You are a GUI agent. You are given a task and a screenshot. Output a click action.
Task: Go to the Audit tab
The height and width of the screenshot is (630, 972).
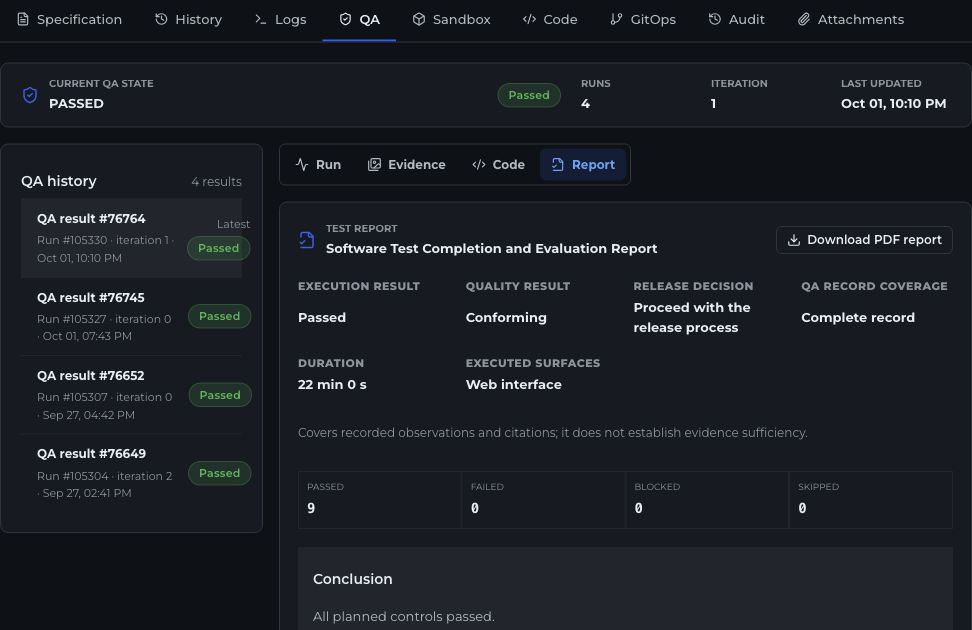736,19
